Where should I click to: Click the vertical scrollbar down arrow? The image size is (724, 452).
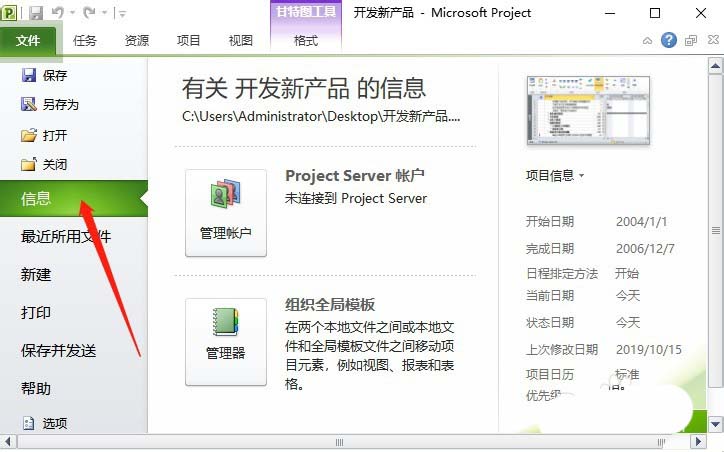(x=715, y=424)
